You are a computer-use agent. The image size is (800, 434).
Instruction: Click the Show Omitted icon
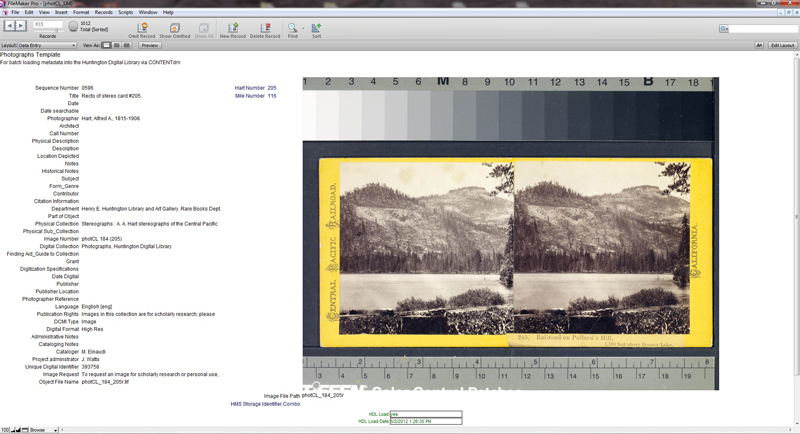(x=174, y=29)
